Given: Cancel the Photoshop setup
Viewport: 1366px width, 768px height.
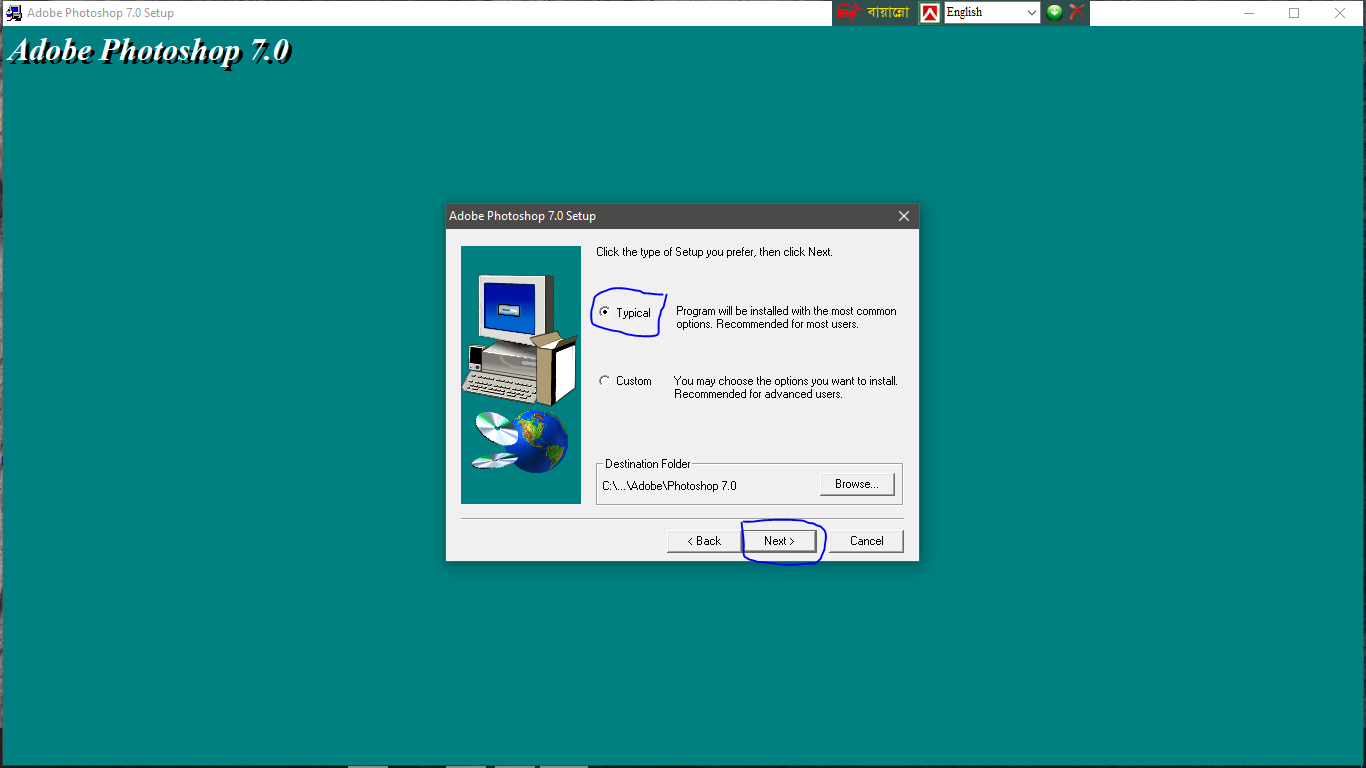Looking at the screenshot, I should point(866,541).
